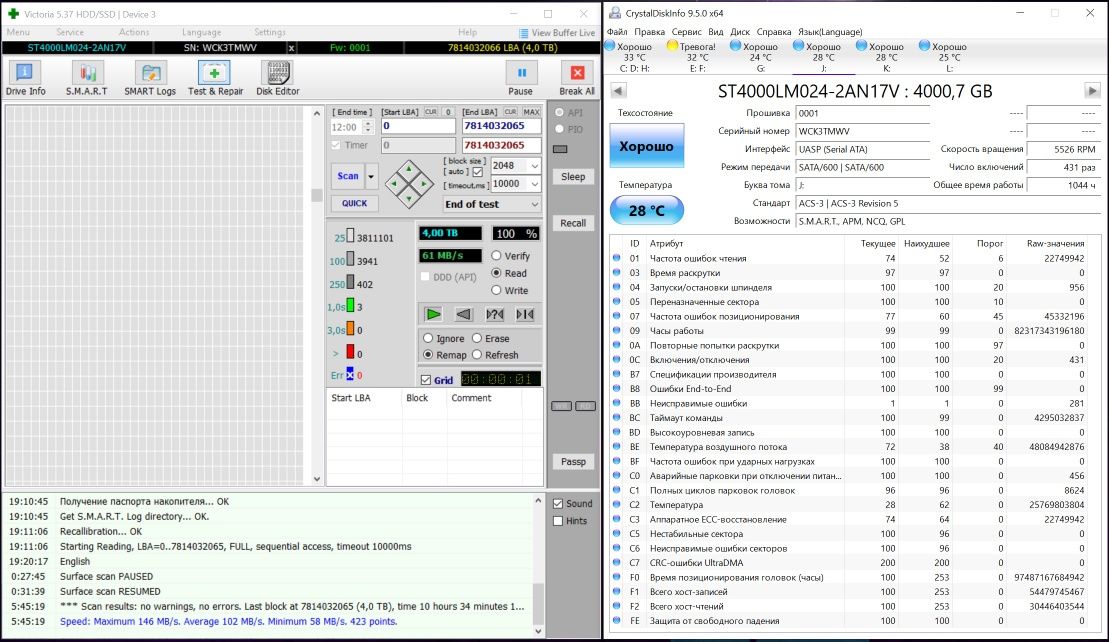
Task: Open Victoria Language menu
Action: 202,33
